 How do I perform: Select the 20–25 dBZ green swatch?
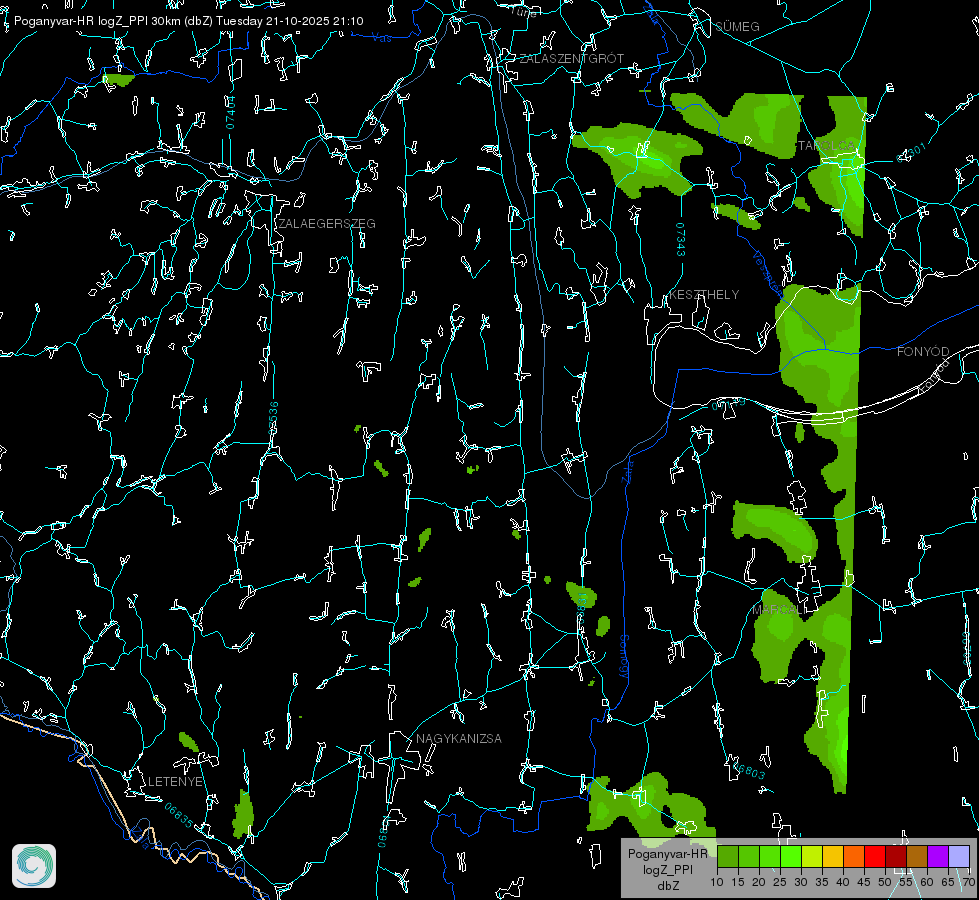tap(770, 856)
